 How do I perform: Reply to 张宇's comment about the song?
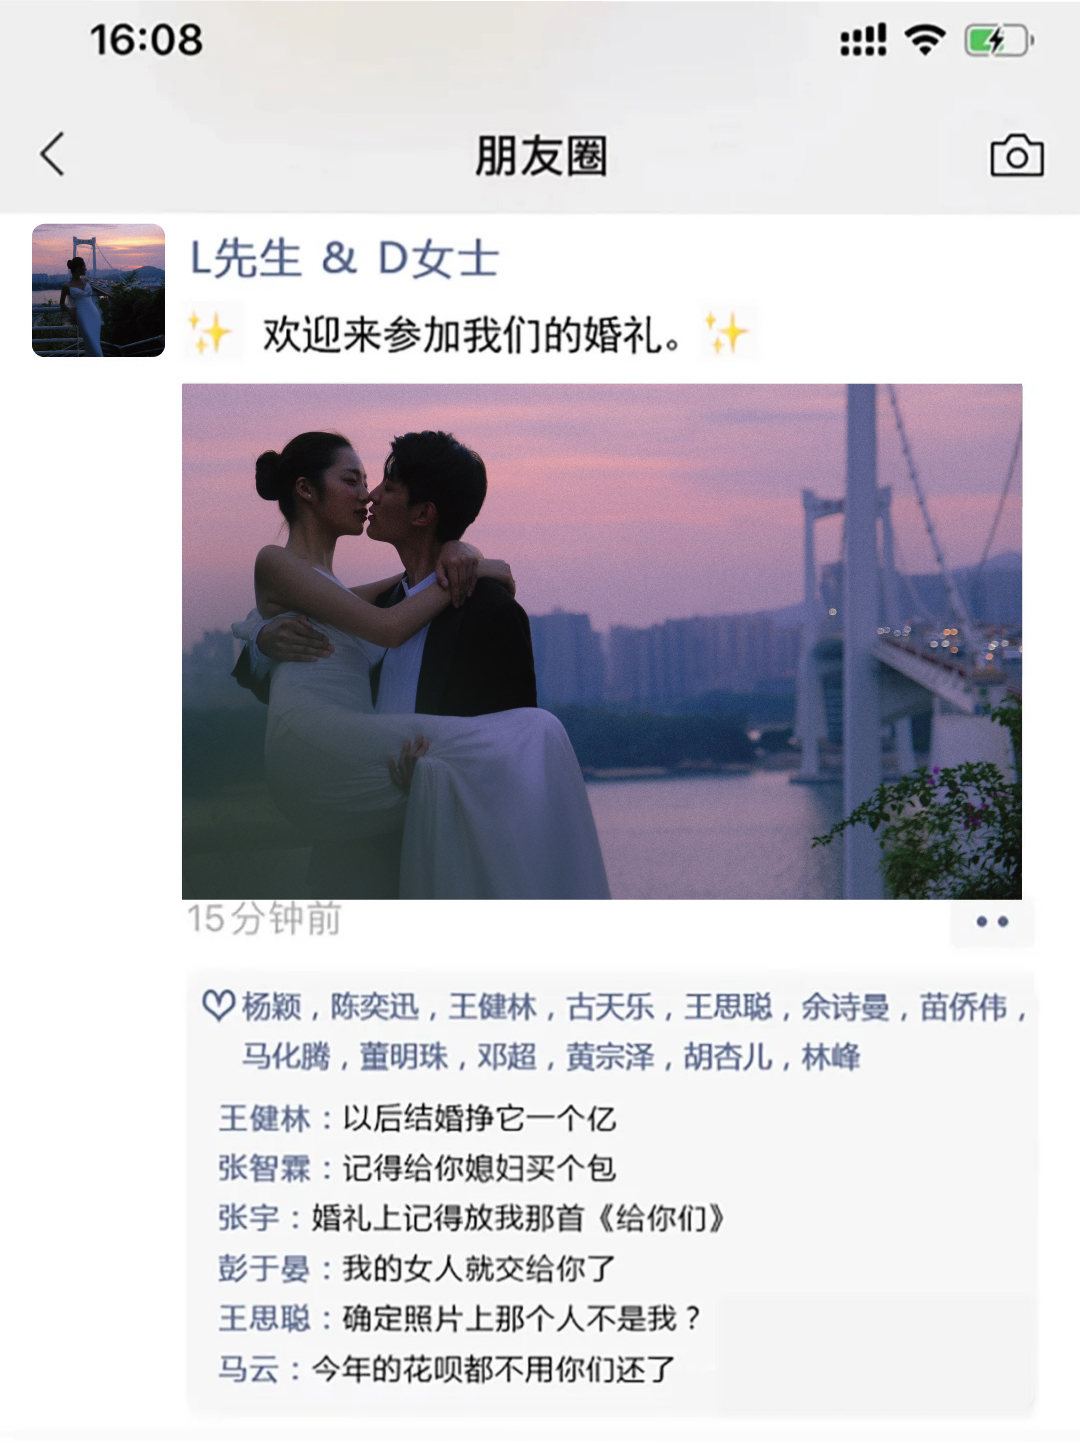(471, 1218)
